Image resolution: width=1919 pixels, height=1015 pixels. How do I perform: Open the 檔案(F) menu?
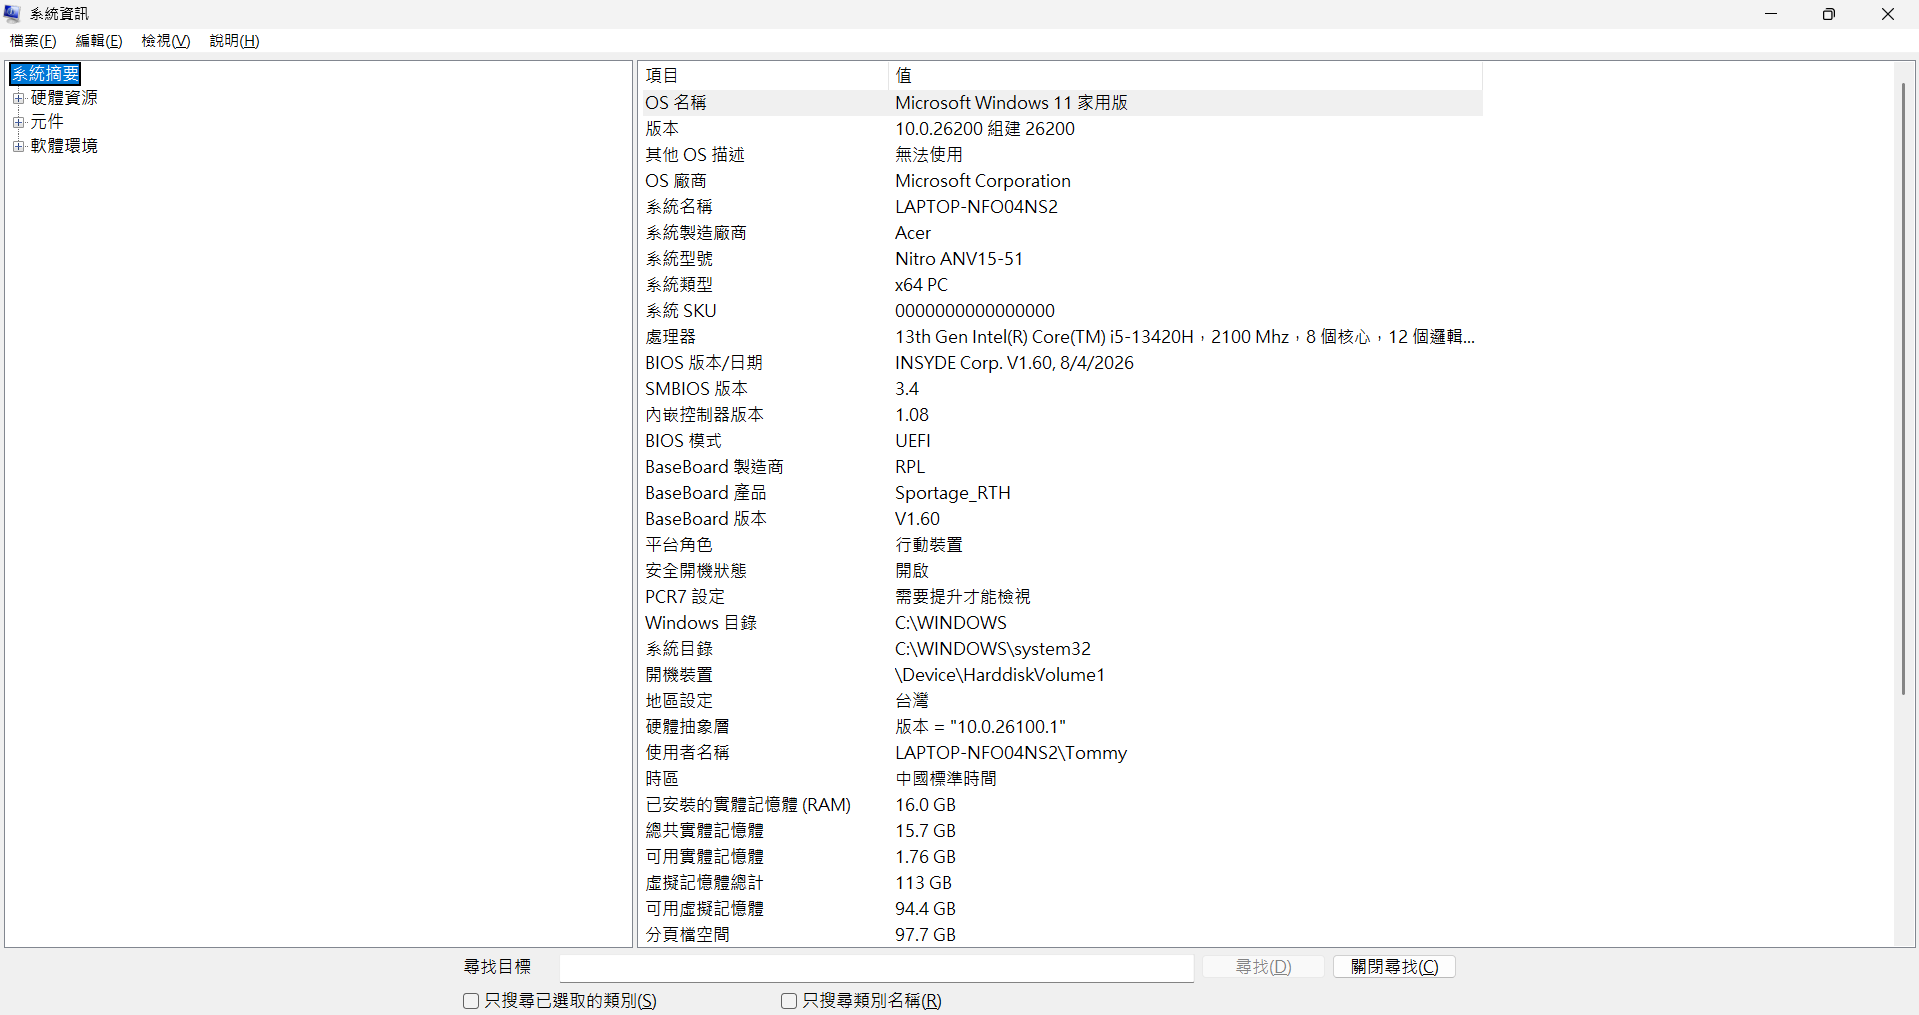click(x=33, y=41)
